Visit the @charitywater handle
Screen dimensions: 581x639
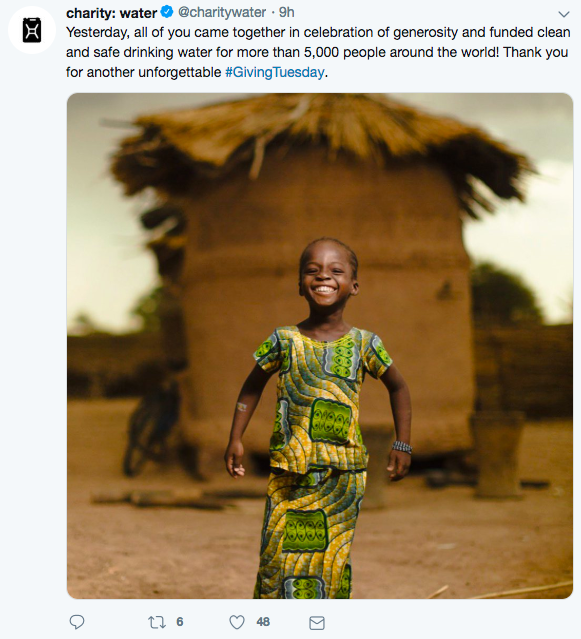[222, 12]
